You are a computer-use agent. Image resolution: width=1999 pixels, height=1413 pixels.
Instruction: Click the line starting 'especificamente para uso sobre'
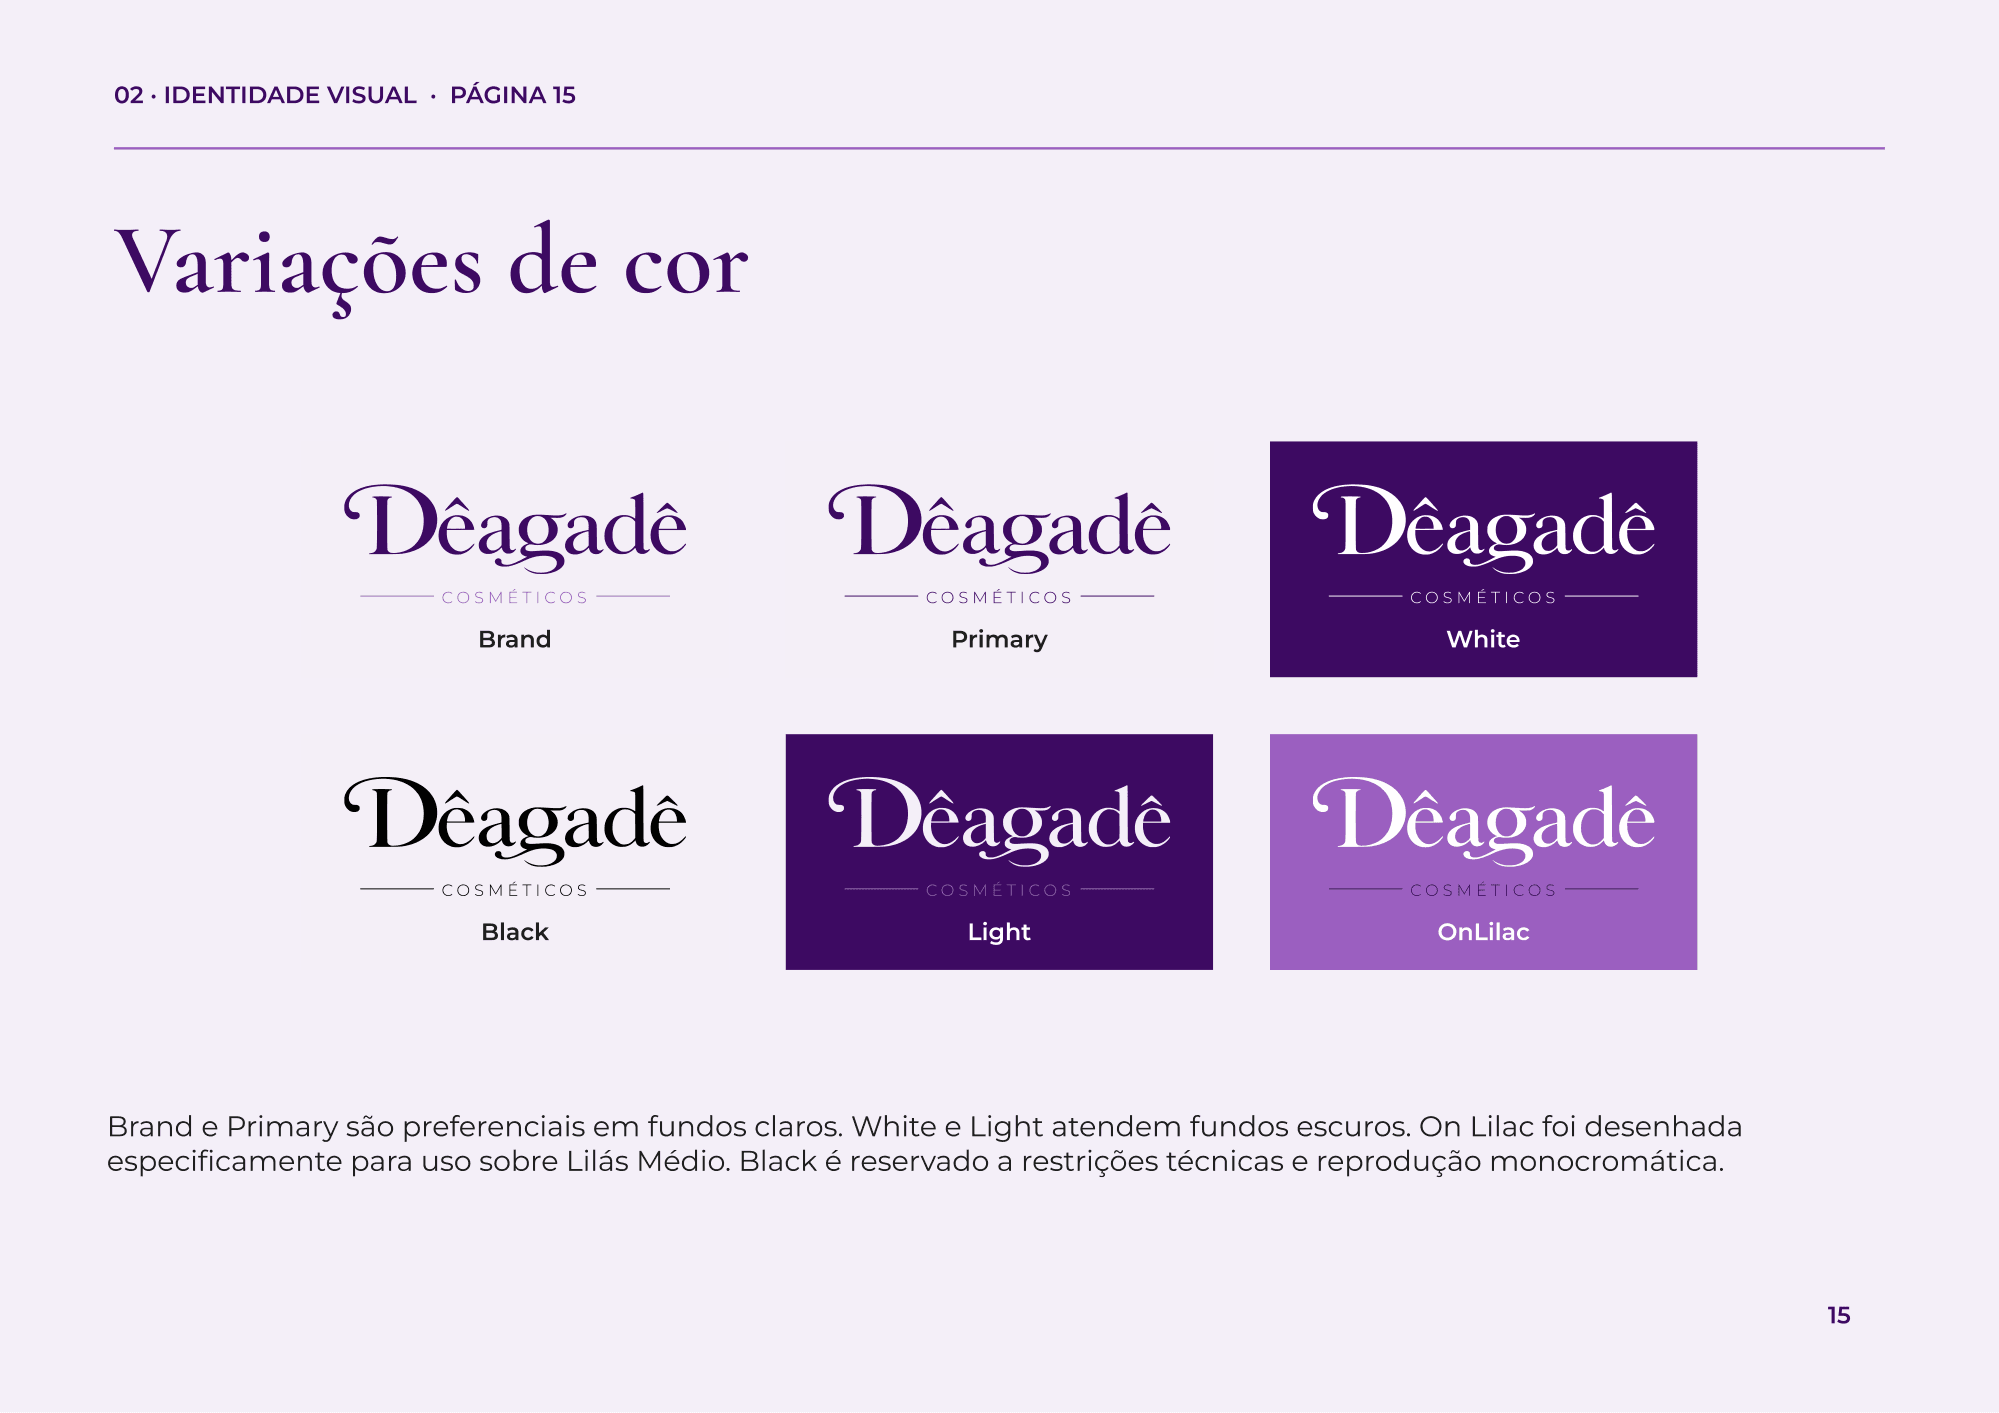tap(915, 1162)
